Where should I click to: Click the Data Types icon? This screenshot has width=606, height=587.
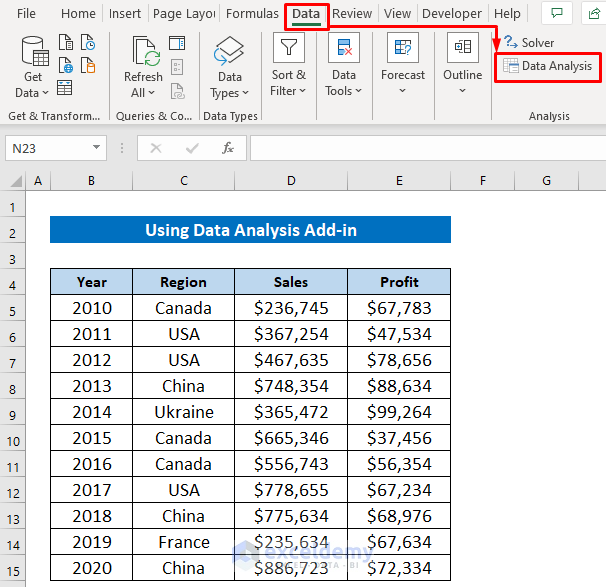click(229, 51)
